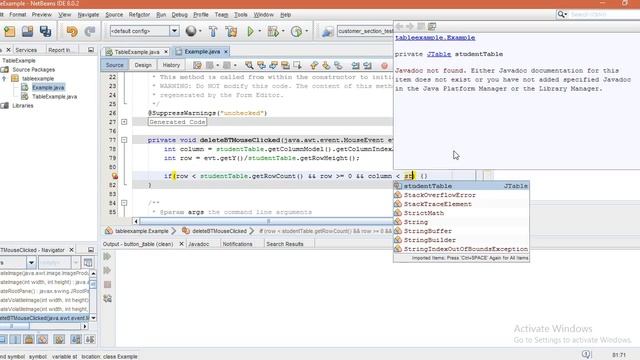Click the globe browser icon in toolbar
The height and width of the screenshot is (360, 640).
point(191,31)
